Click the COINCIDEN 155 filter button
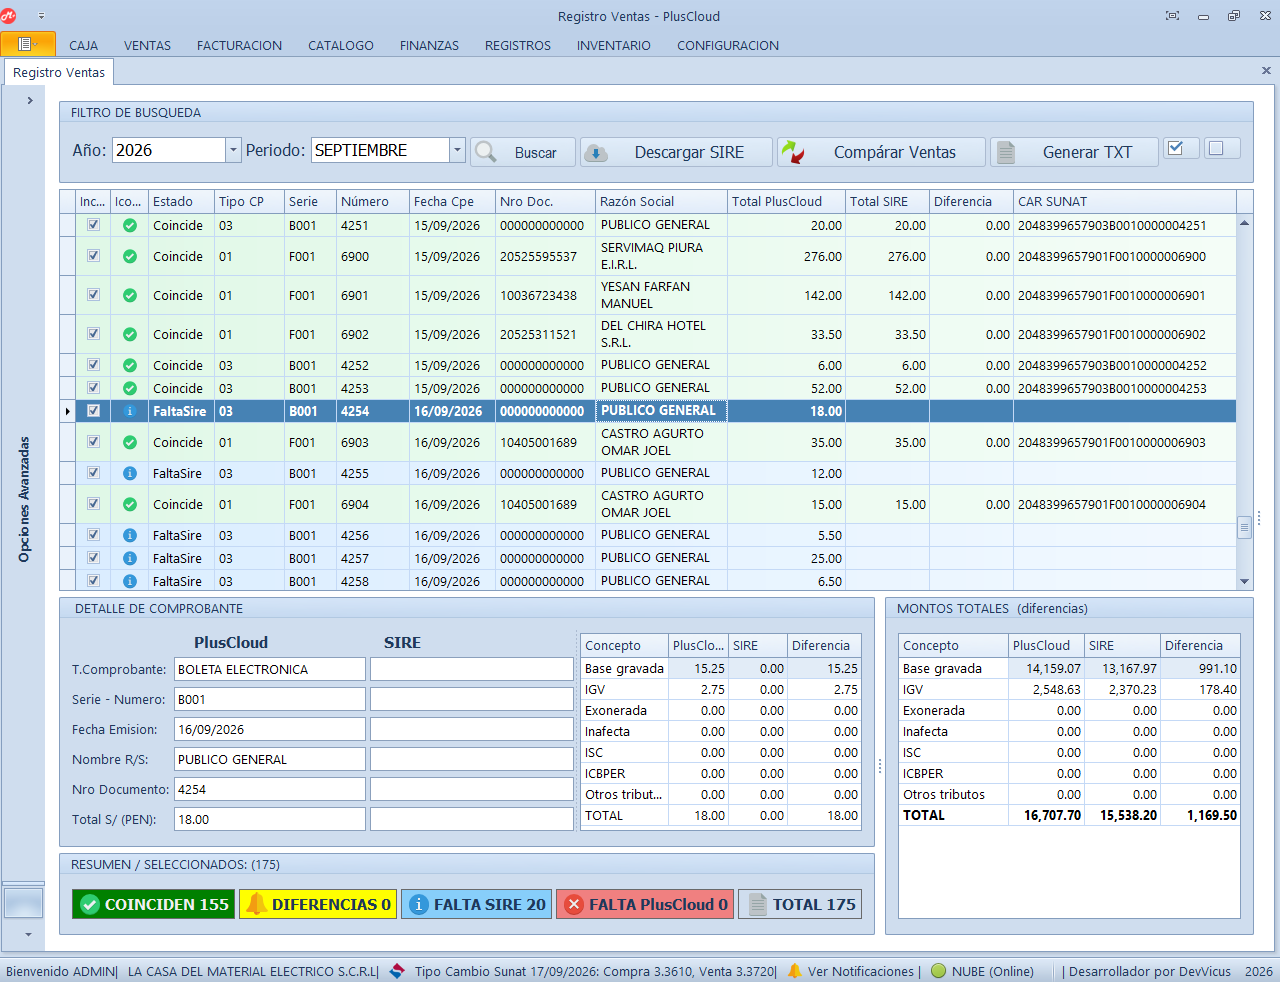This screenshot has width=1280, height=982. pos(153,904)
